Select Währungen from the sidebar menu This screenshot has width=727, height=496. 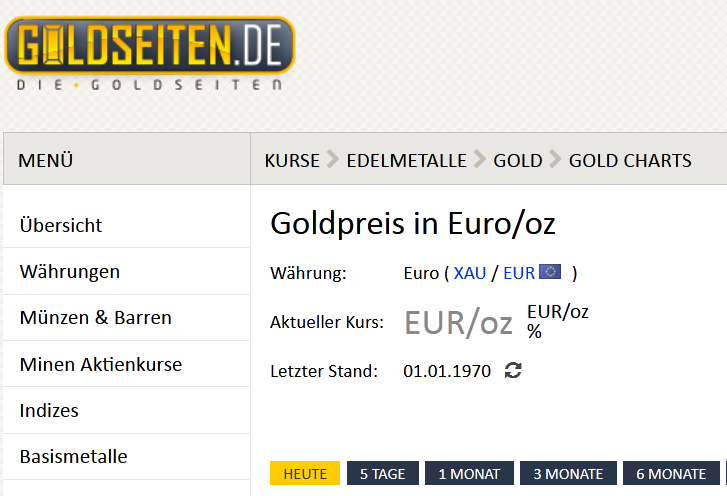tap(70, 272)
